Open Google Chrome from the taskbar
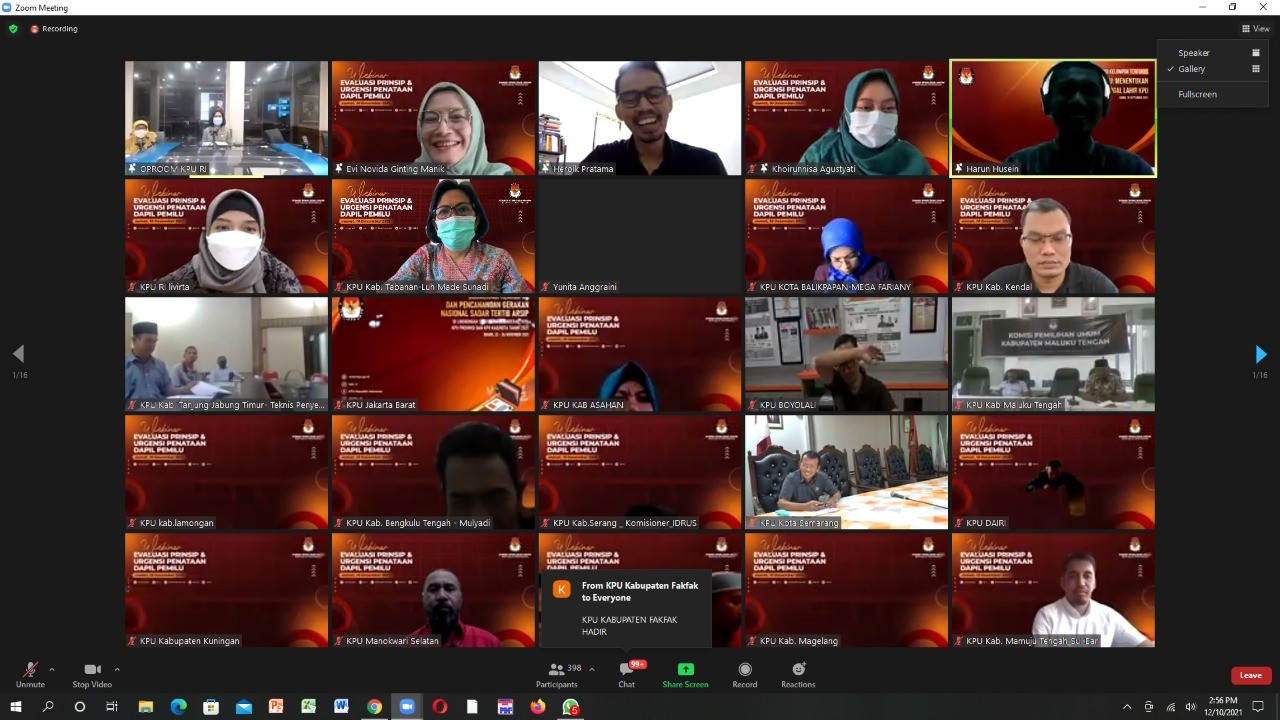The height and width of the screenshot is (720, 1280). pyautogui.click(x=374, y=707)
